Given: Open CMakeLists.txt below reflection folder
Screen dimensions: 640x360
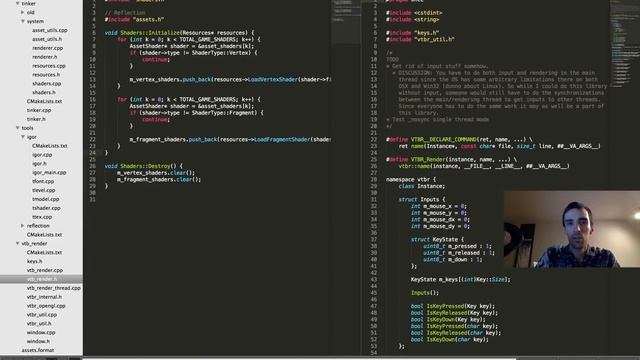Looking at the screenshot, I should (44, 235).
